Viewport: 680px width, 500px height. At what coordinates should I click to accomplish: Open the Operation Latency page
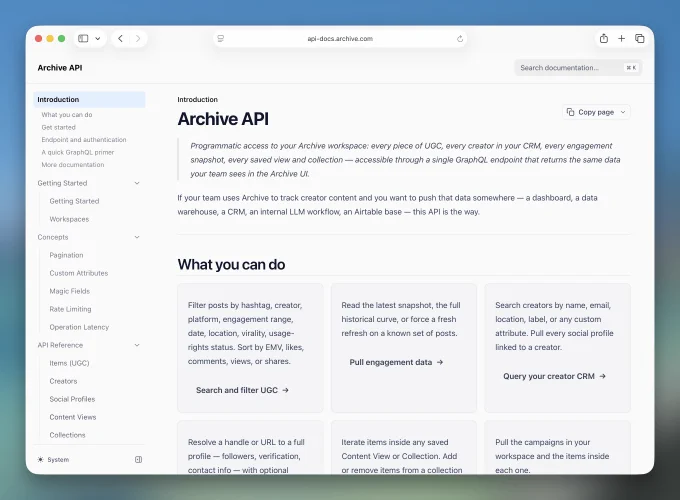(79, 327)
